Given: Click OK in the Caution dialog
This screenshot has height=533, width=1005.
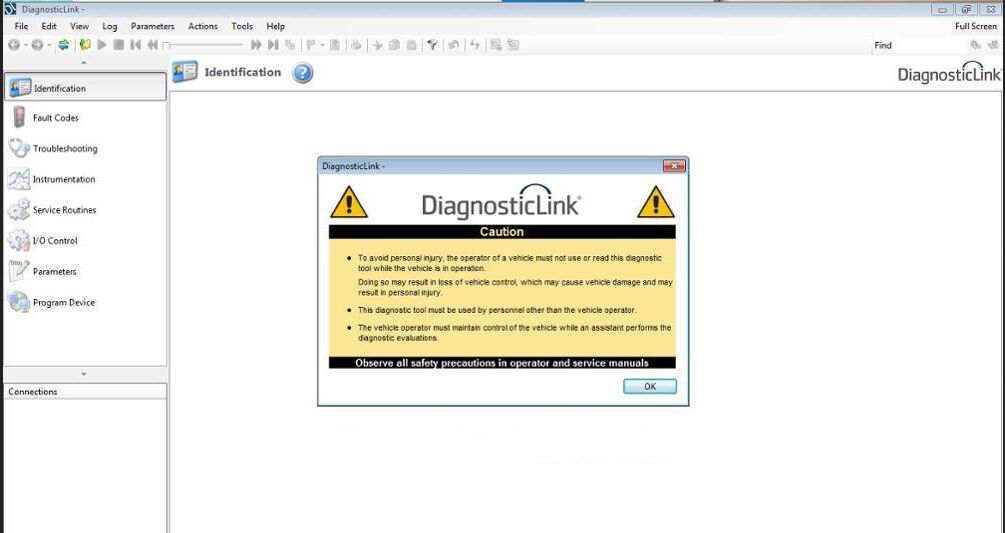Looking at the screenshot, I should (650, 386).
